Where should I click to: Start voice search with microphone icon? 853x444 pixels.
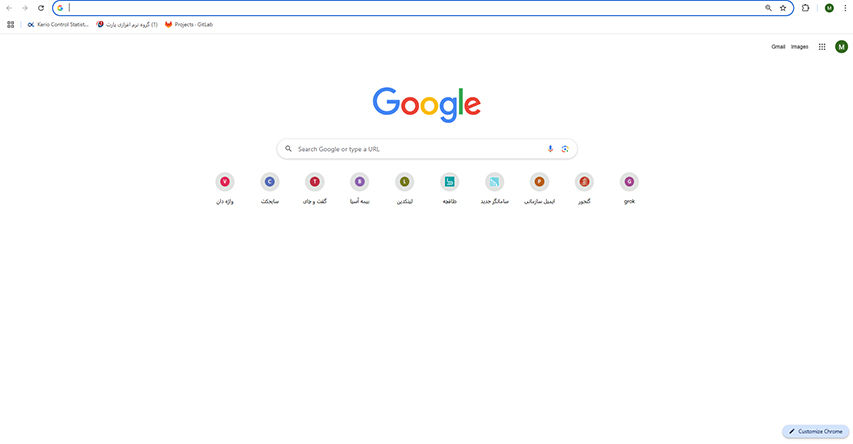[x=550, y=149]
